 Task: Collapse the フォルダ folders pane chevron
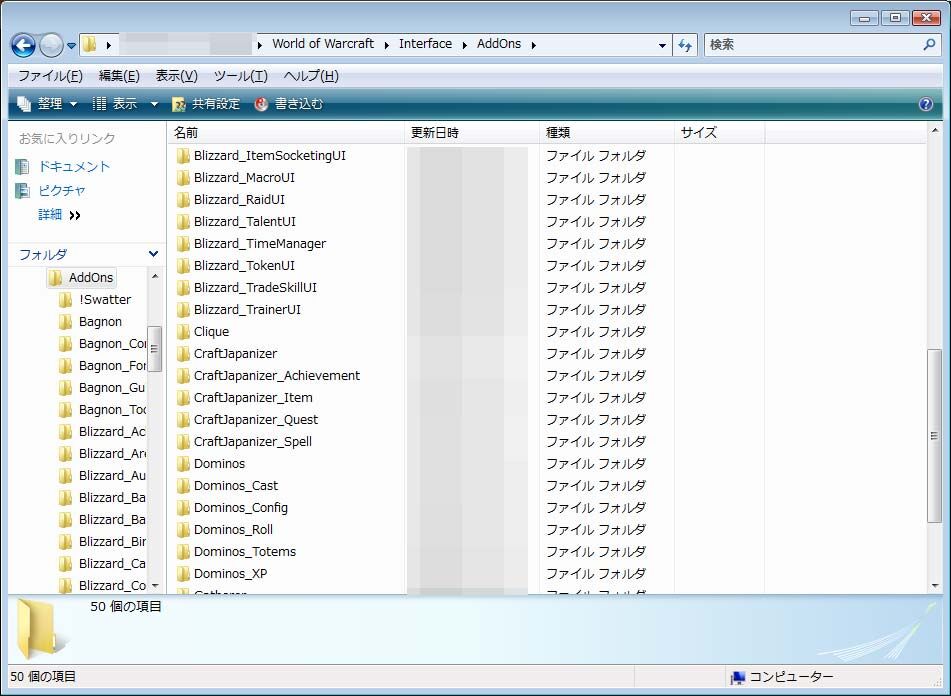[x=153, y=254]
